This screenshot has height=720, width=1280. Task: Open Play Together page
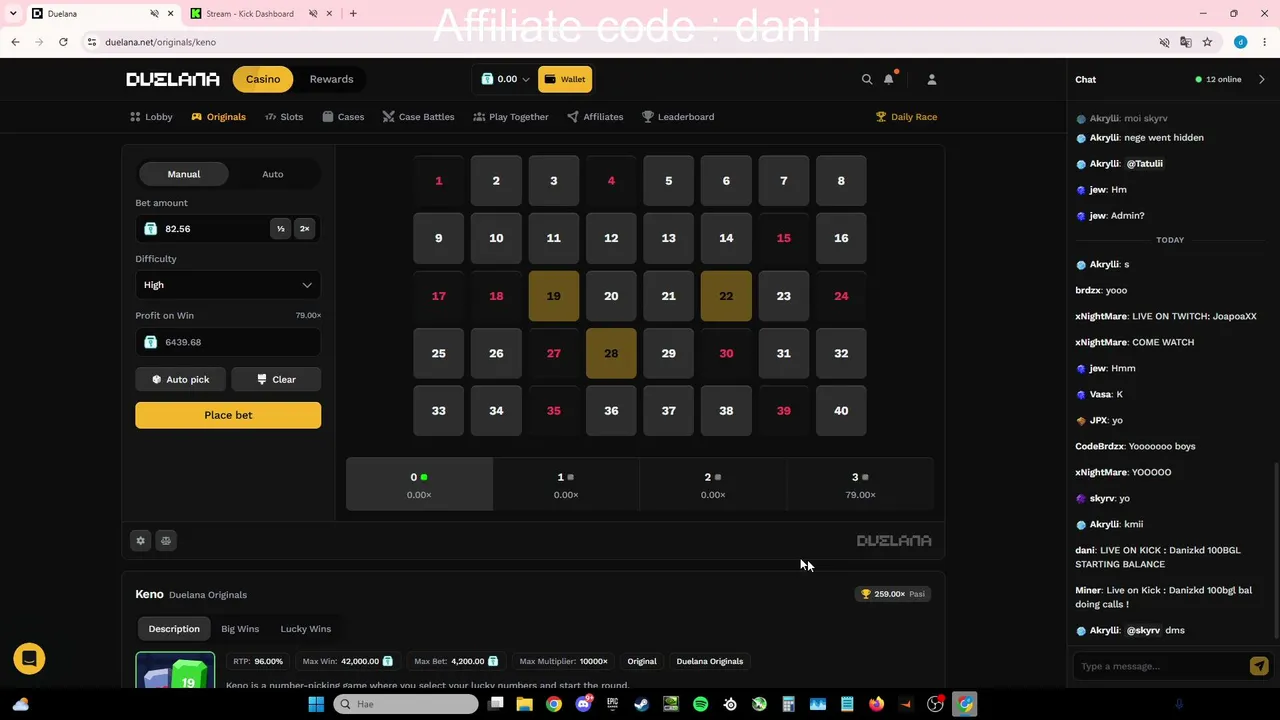click(x=511, y=117)
